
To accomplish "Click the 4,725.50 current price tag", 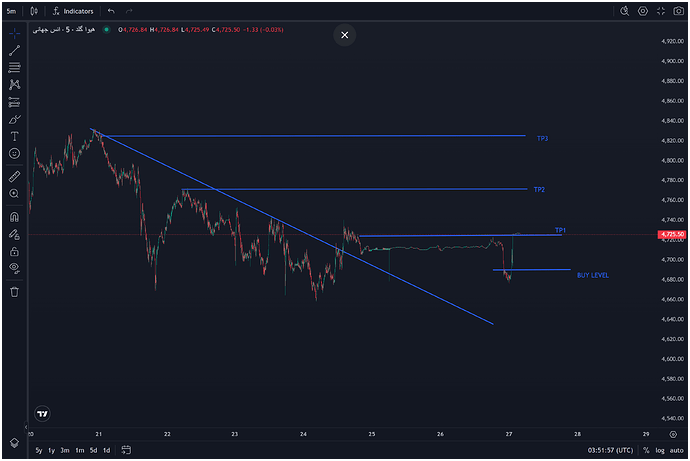I will [672, 234].
